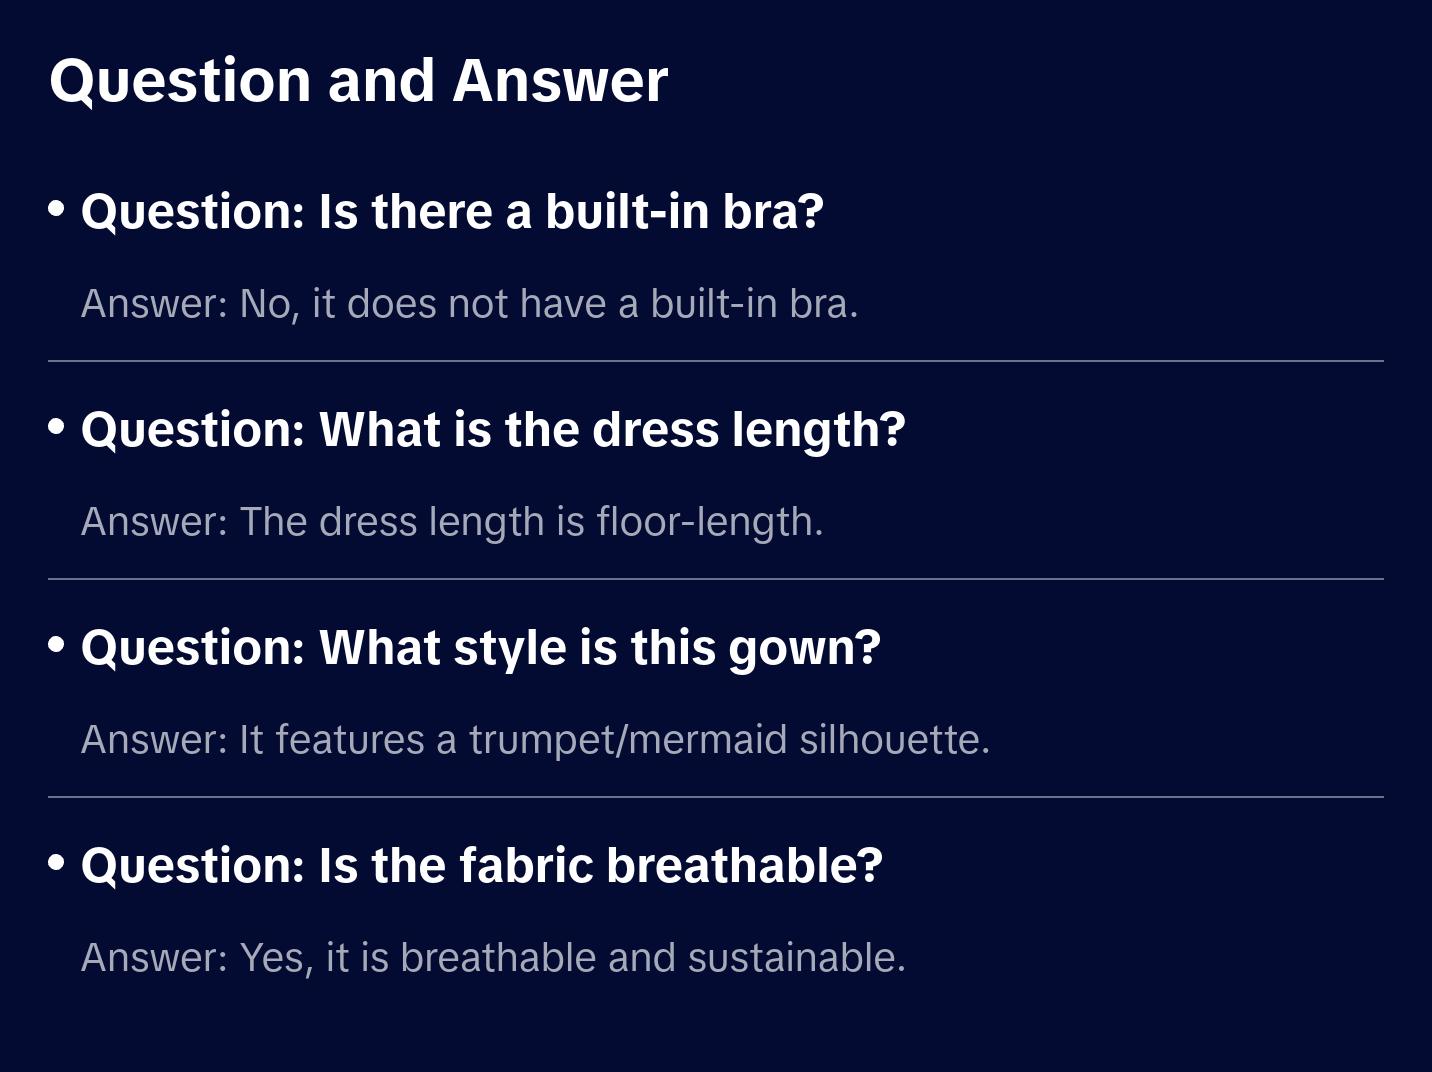Click the divider below the silhouette answer
This screenshot has height=1072, width=1432.
click(716, 797)
